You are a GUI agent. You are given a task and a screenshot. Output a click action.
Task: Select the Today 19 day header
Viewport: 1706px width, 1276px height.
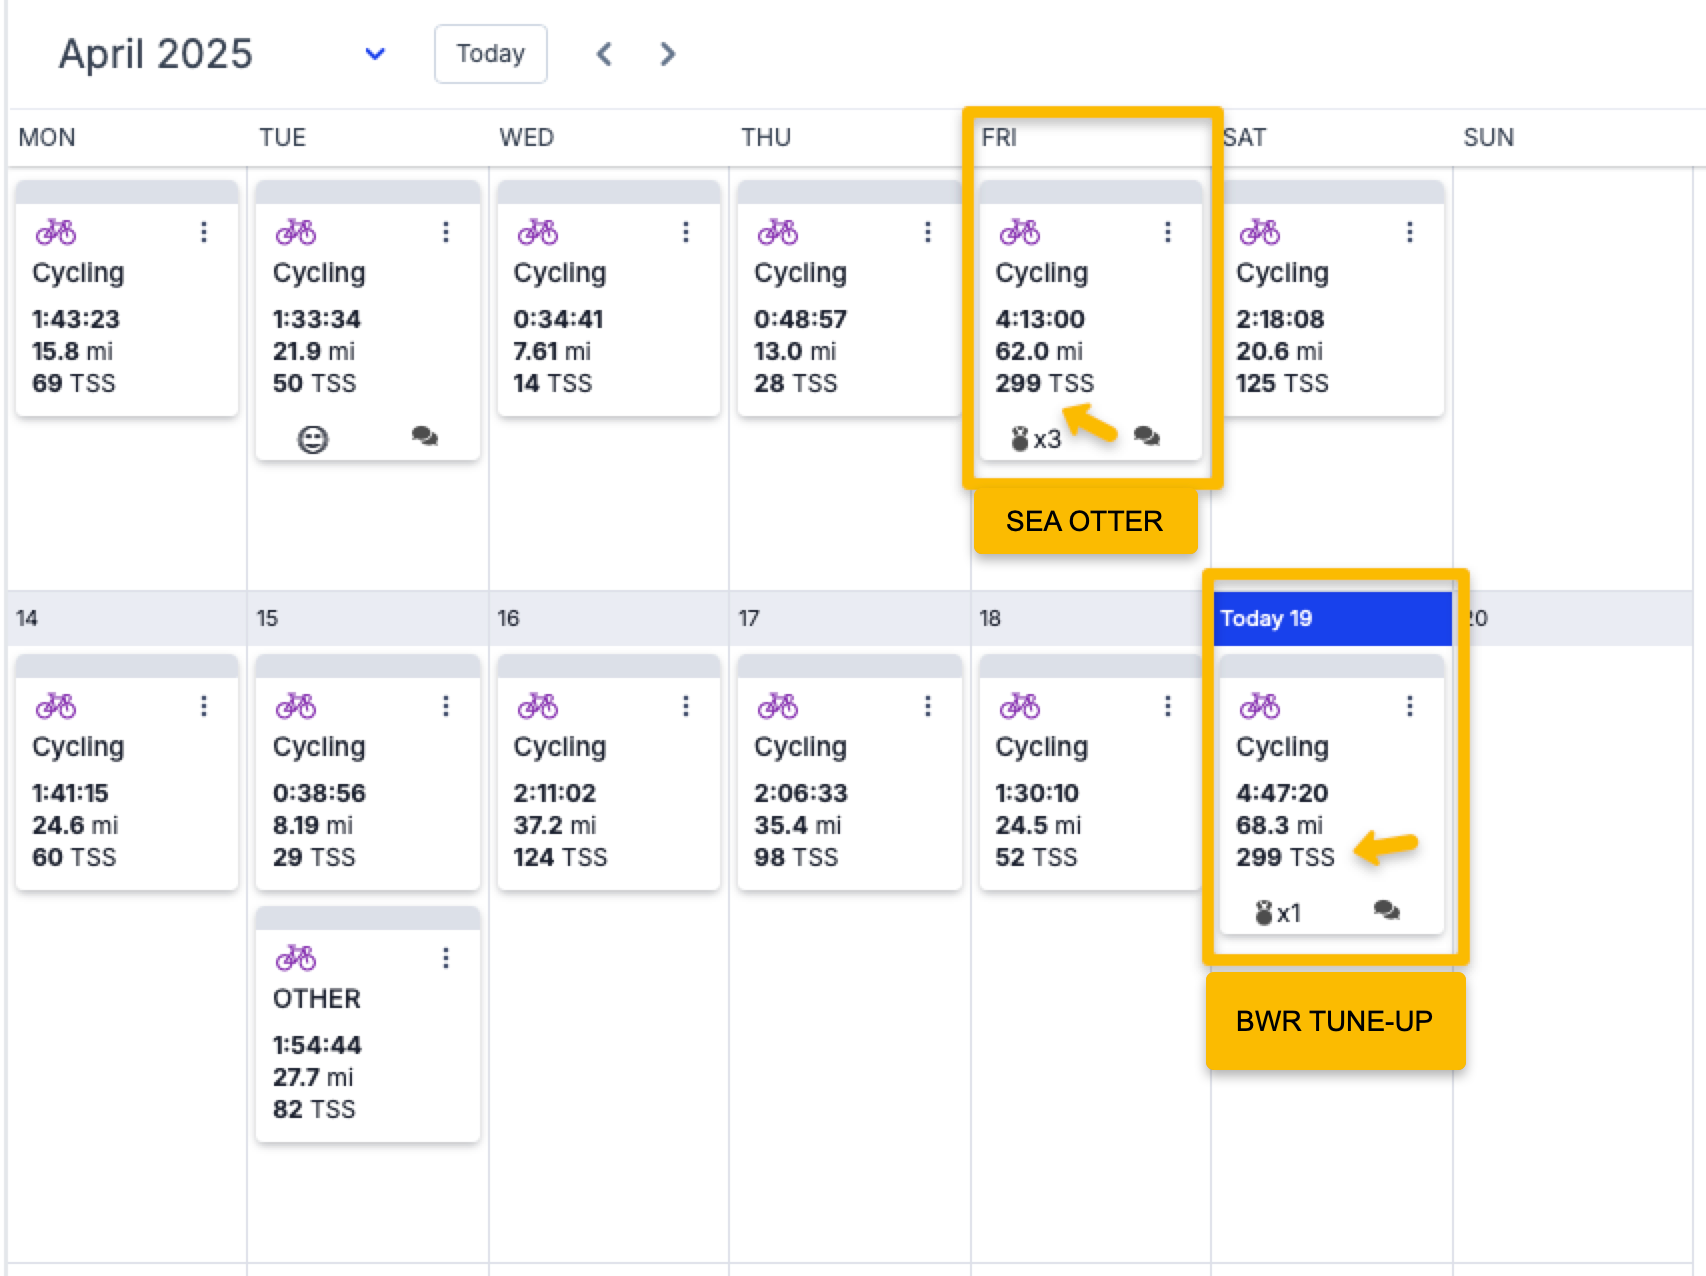coord(1332,618)
